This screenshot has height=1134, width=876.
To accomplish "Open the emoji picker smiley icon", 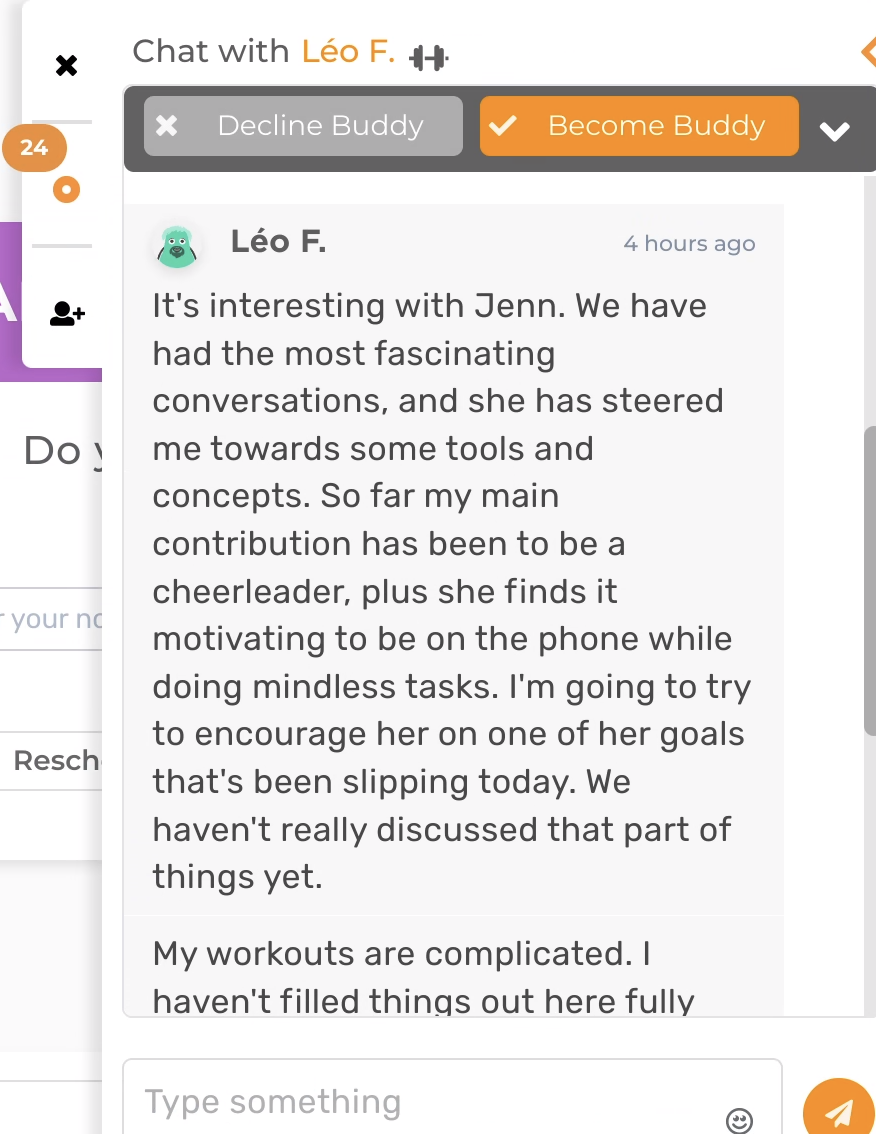I will click(x=739, y=1120).
